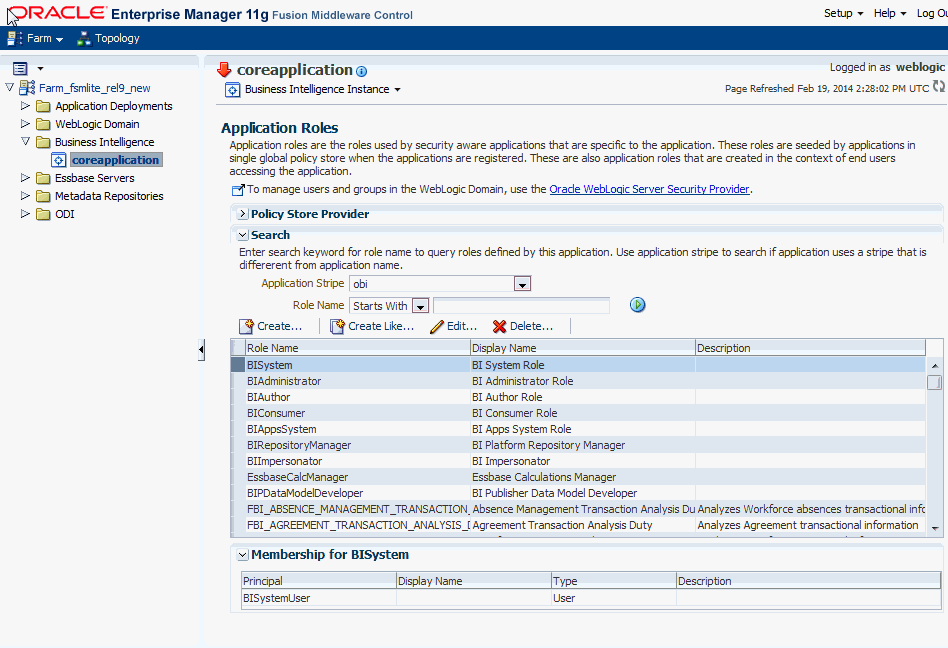
Task: Select the BIImpersonator role row
Action: 578,461
